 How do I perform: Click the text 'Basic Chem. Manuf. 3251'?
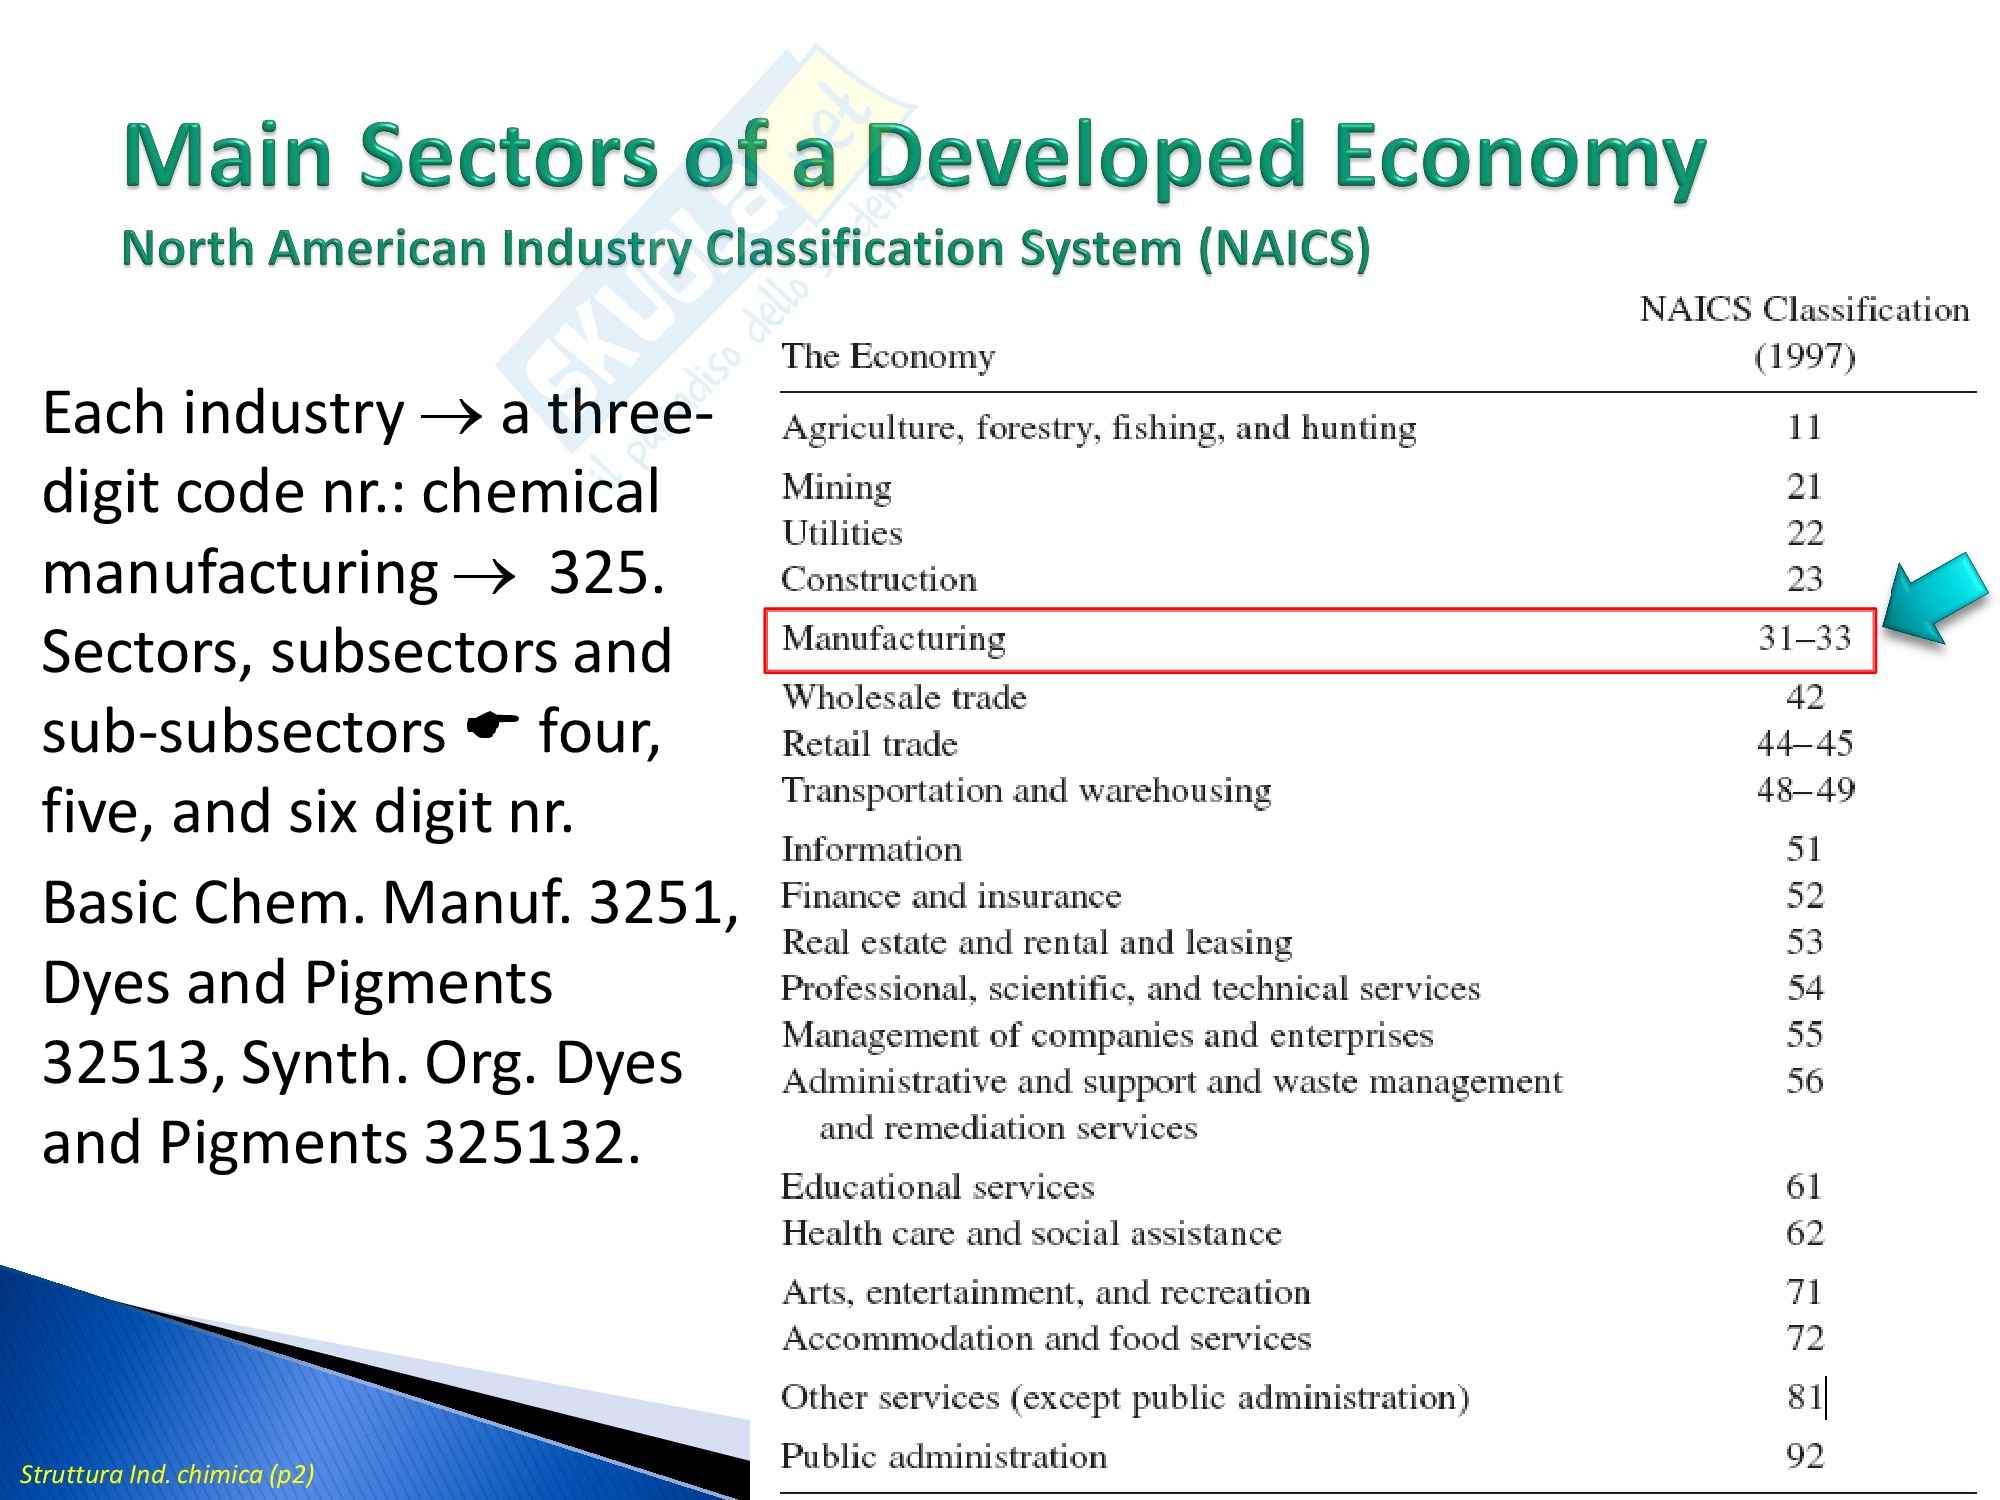tap(382, 902)
